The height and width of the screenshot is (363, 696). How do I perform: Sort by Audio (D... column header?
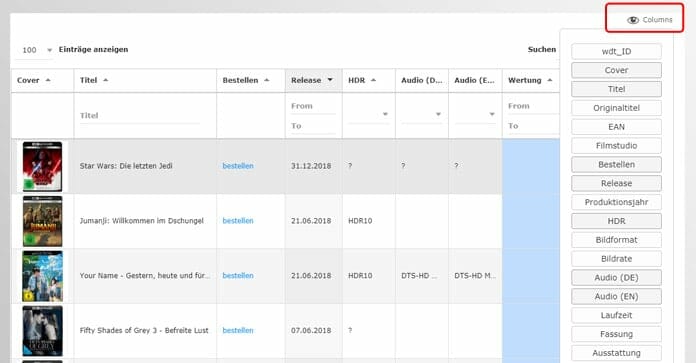pos(422,80)
